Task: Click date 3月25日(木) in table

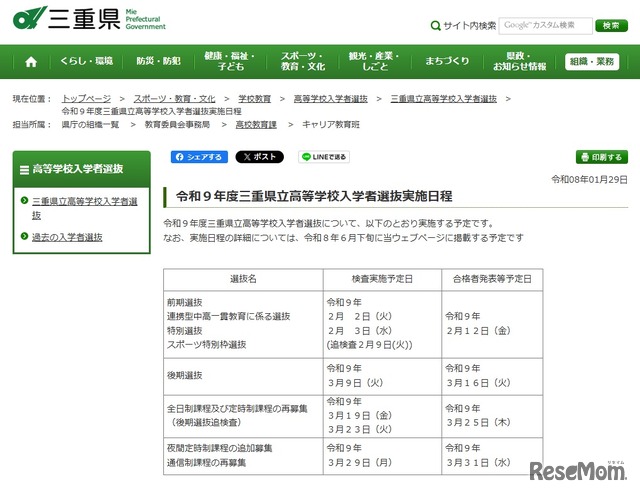Action: (479, 422)
